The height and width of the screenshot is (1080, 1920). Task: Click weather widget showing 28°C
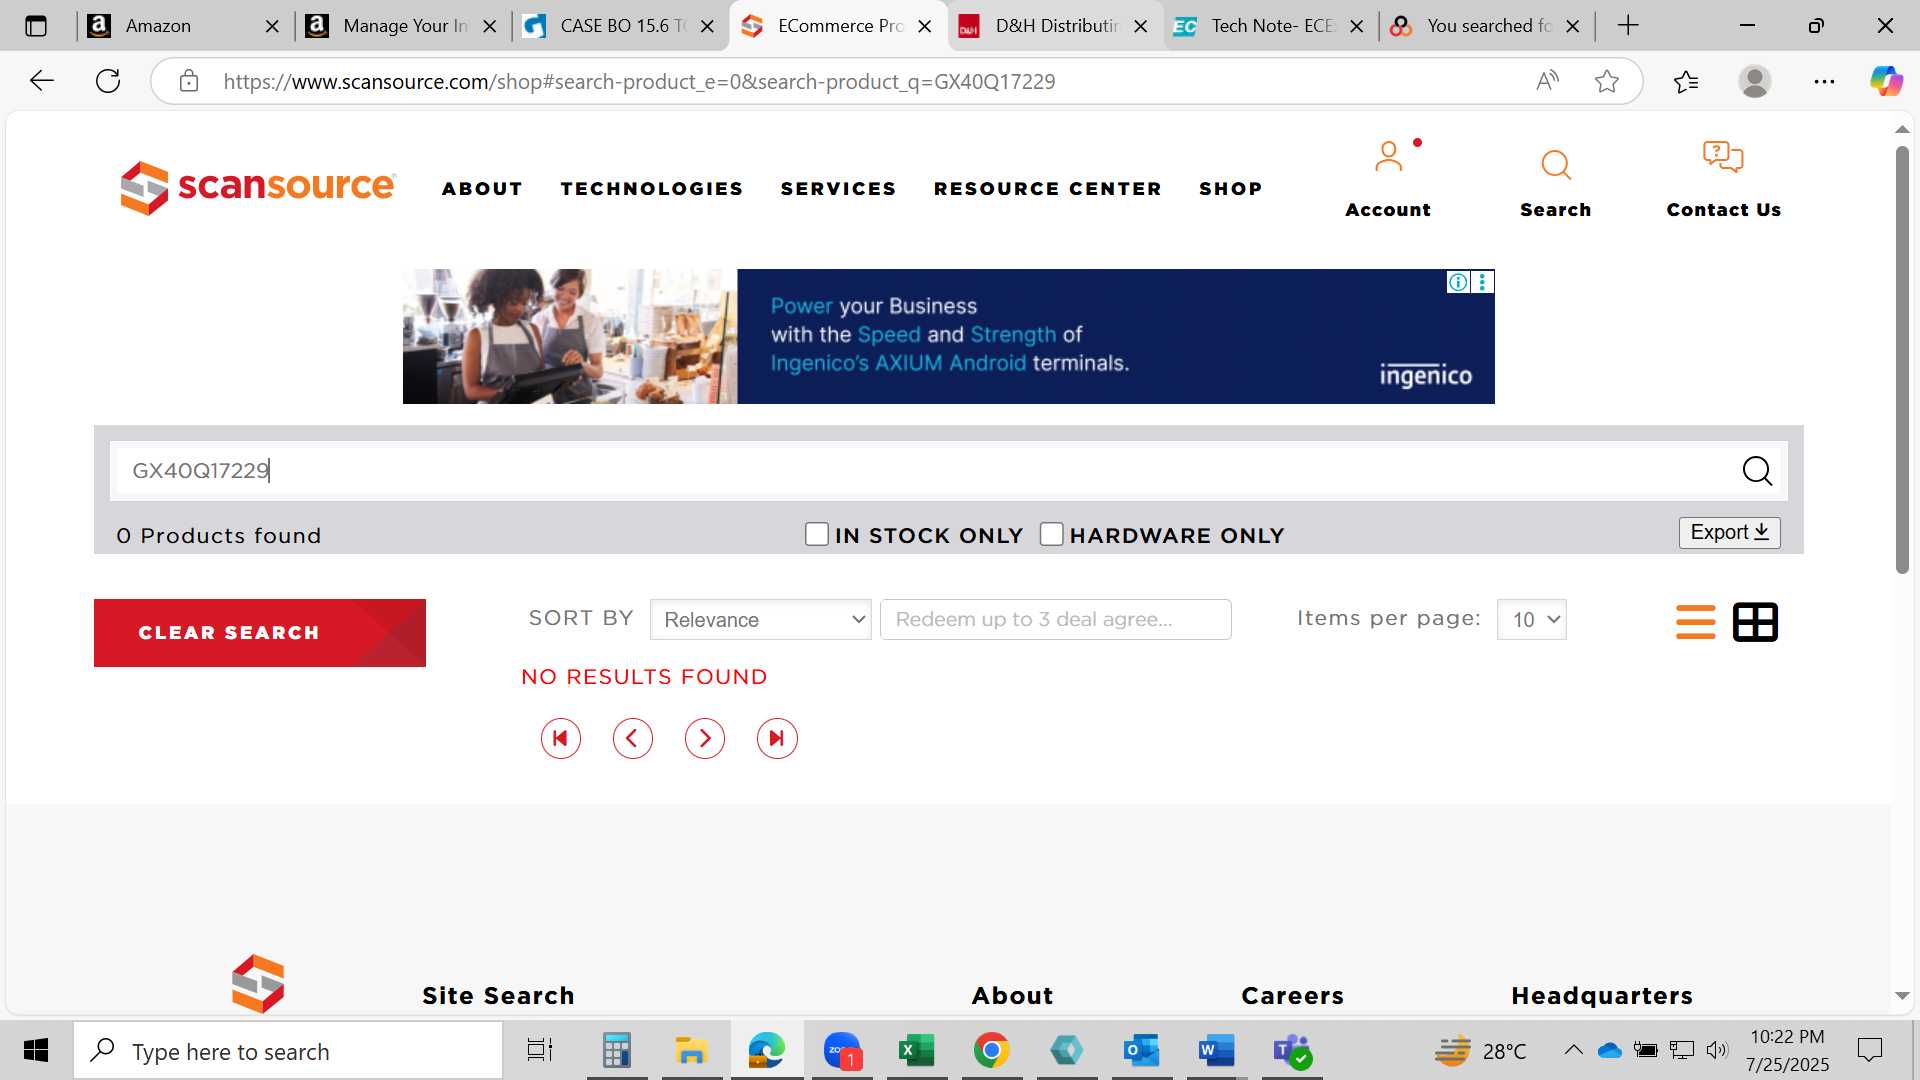[1481, 1051]
